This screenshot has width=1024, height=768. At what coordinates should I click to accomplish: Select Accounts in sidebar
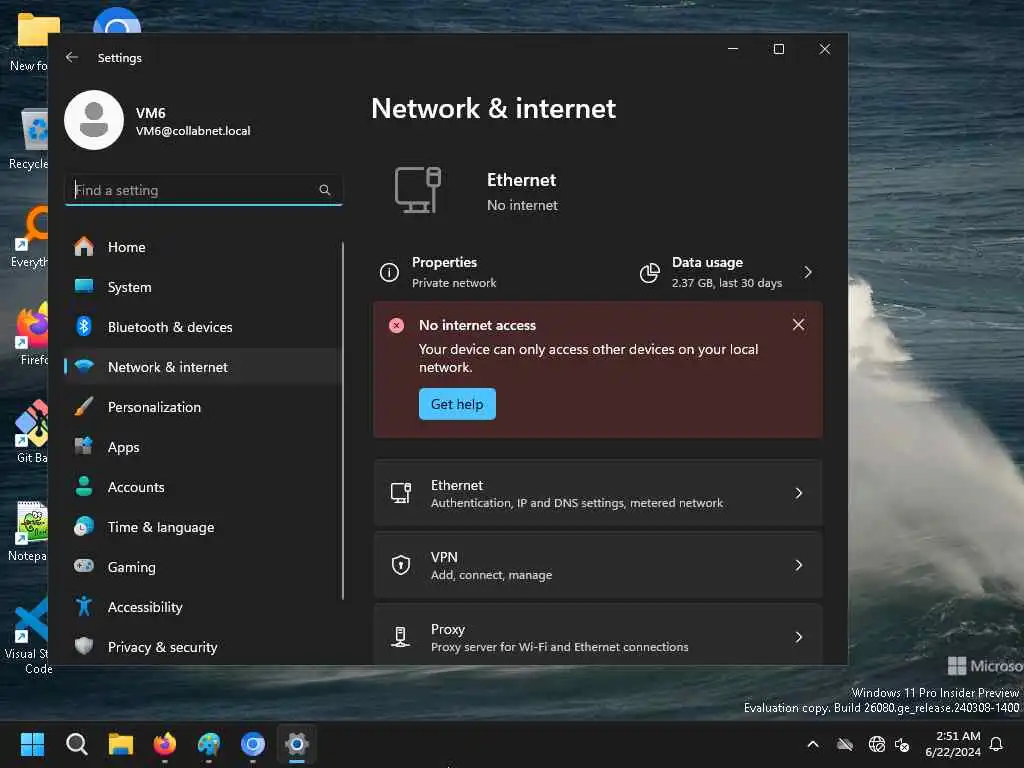(x=202, y=487)
